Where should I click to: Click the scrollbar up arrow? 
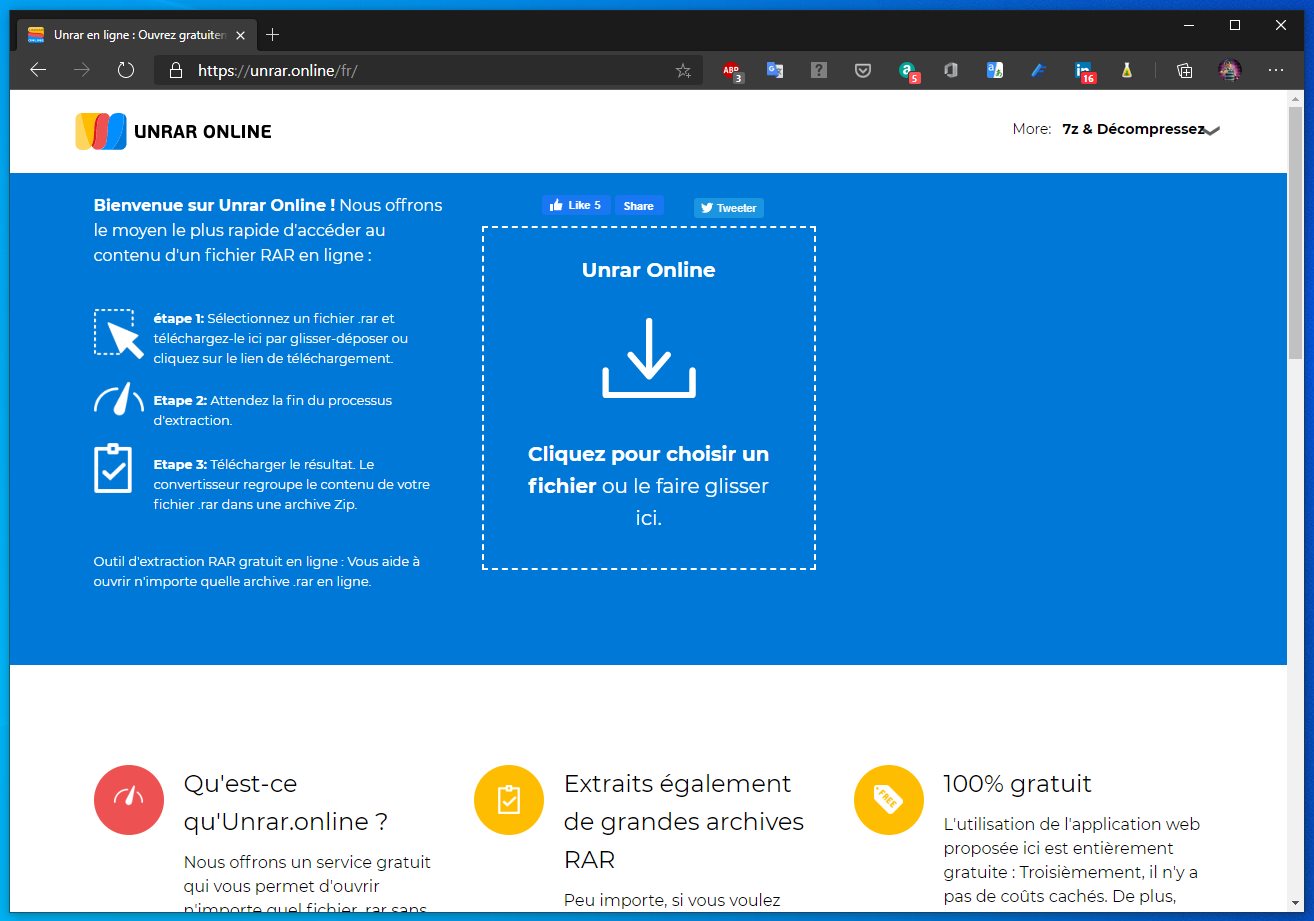[x=1295, y=99]
